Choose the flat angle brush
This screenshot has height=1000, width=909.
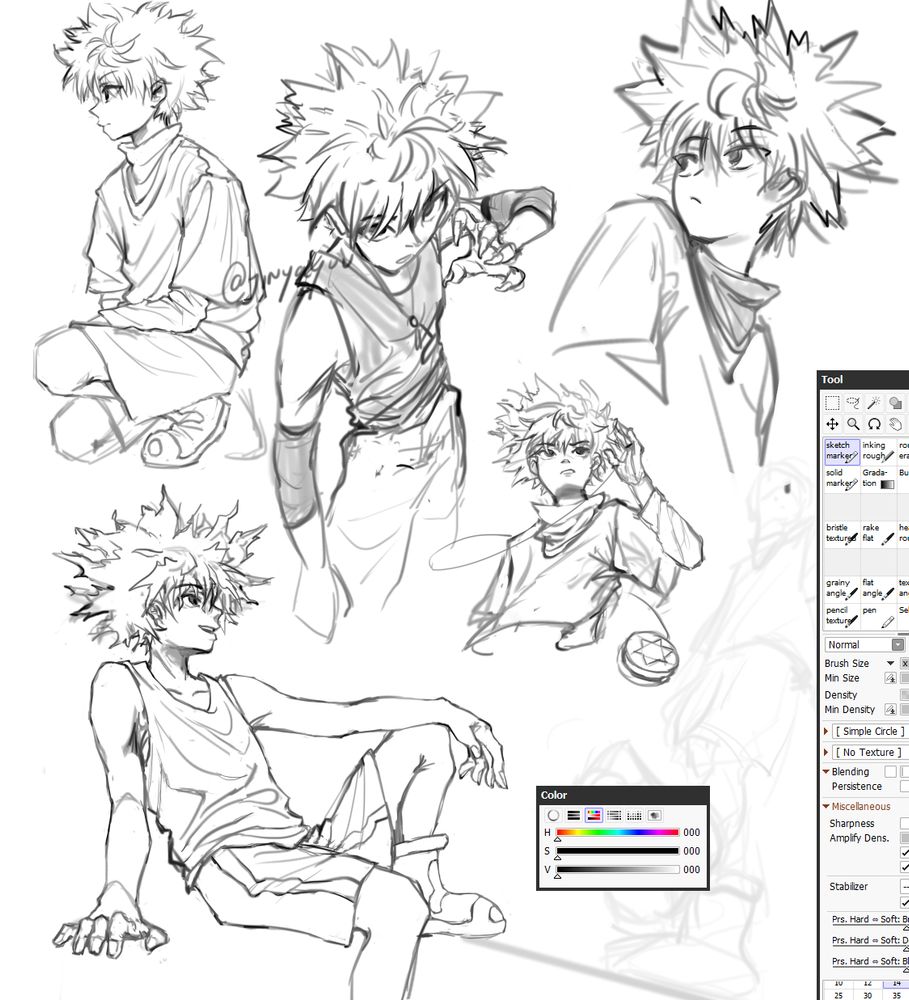pyautogui.click(x=878, y=588)
